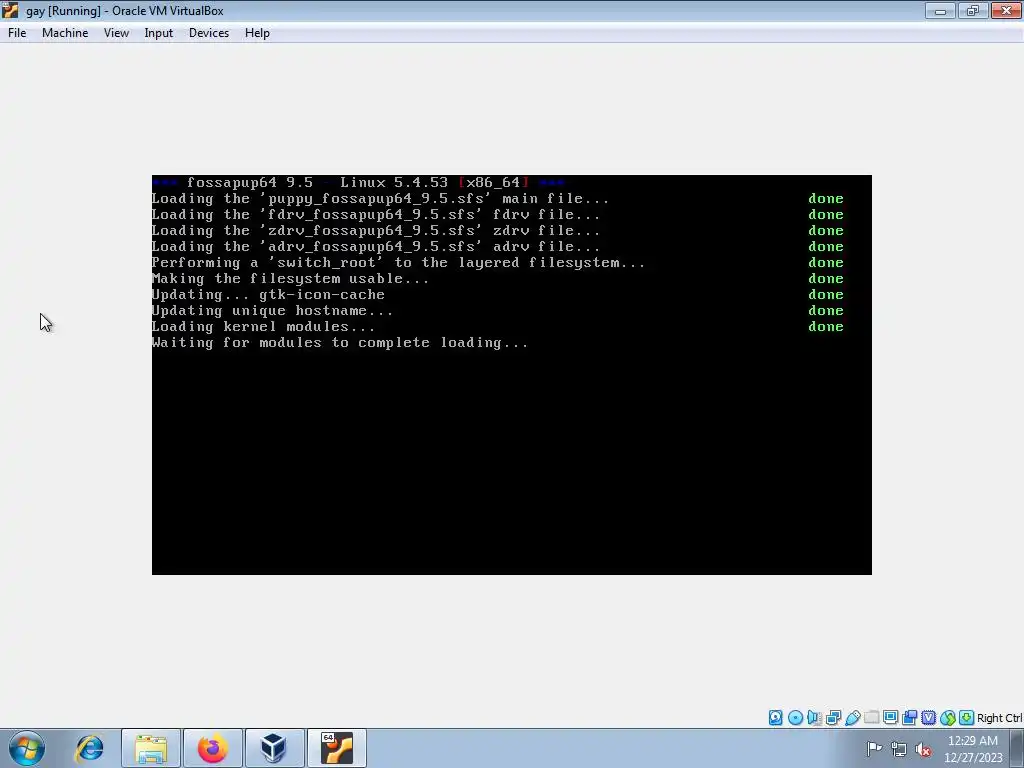
Task: Click the fdrv_fossapup64_9.5.sfs loading line
Action: pos(376,215)
